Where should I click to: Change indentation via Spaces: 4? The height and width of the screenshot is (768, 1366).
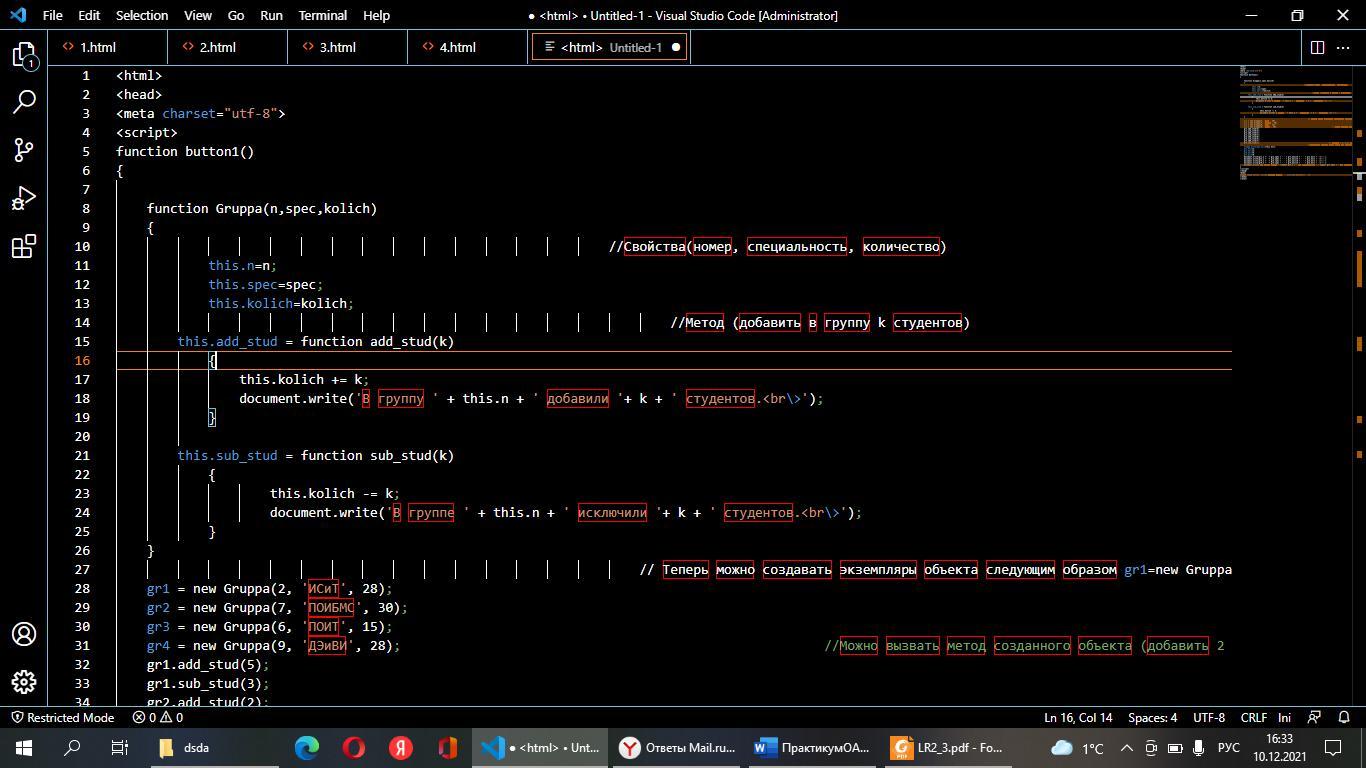pos(1152,717)
